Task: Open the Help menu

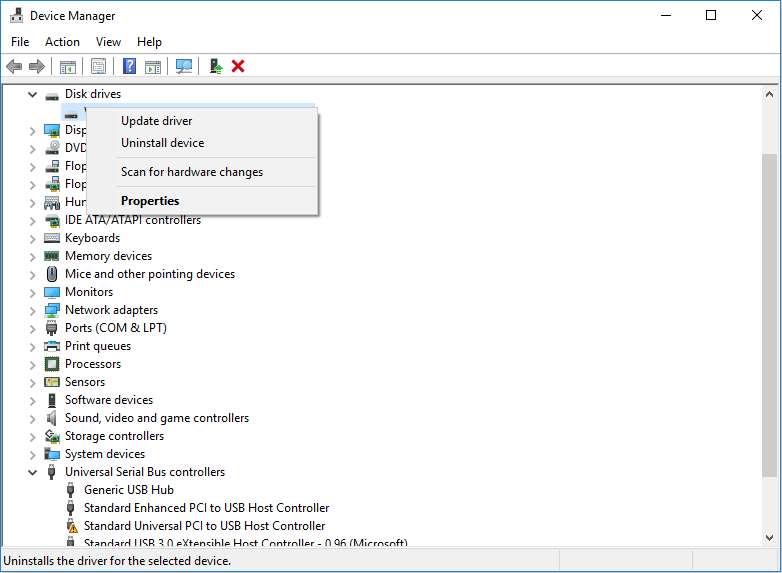Action: point(149,42)
